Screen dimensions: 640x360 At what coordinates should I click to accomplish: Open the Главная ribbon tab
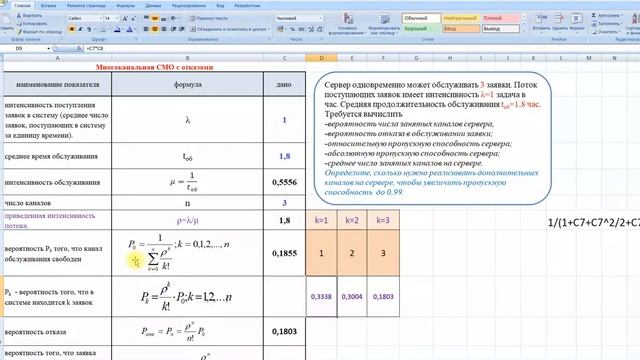22,6
